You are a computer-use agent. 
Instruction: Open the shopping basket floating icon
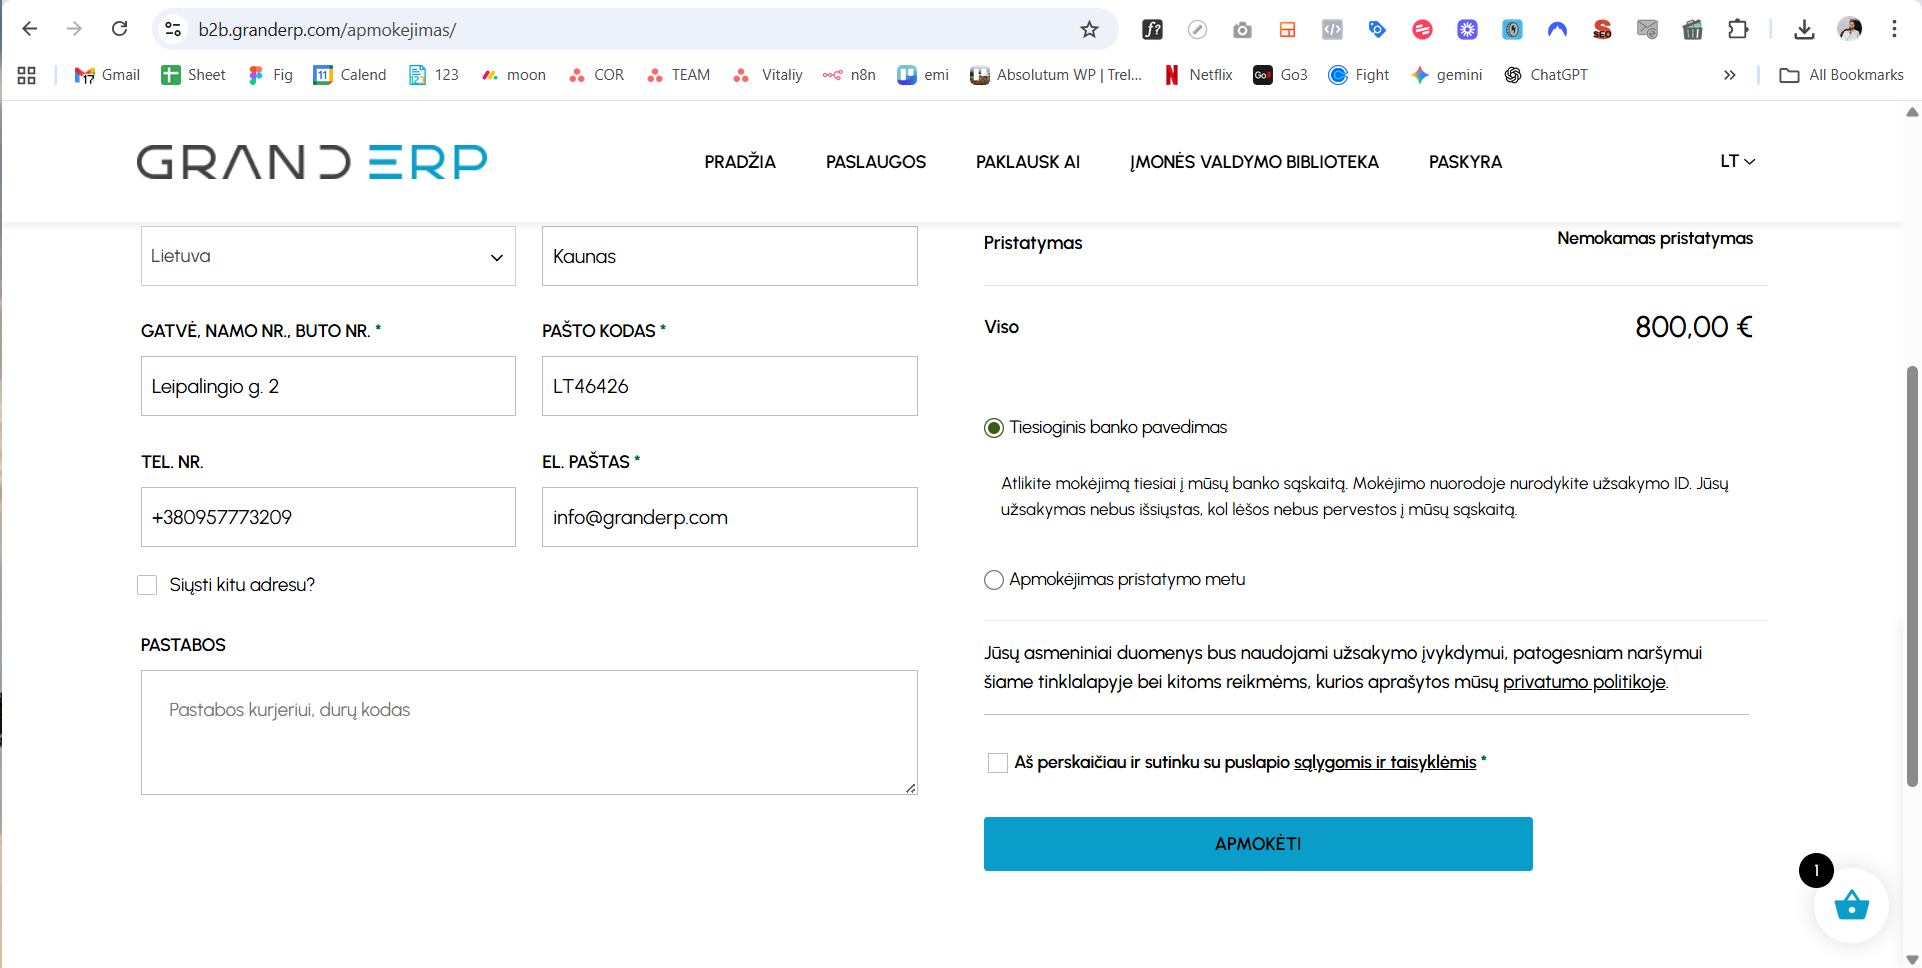point(1851,906)
